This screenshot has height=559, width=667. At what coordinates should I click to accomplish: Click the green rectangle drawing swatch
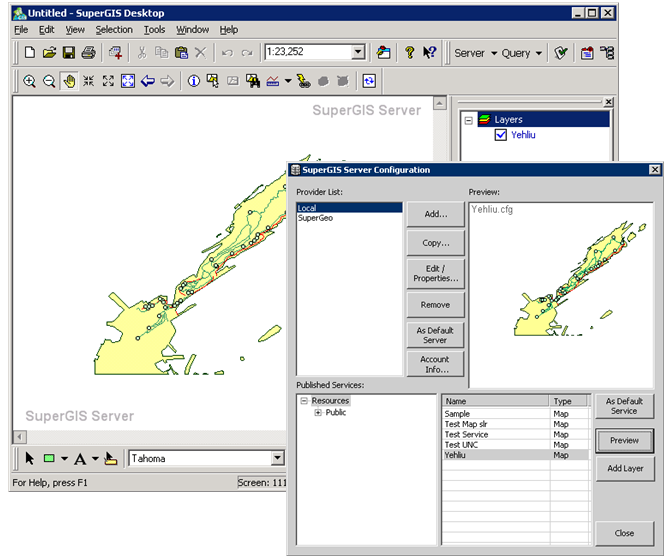[x=47, y=459]
